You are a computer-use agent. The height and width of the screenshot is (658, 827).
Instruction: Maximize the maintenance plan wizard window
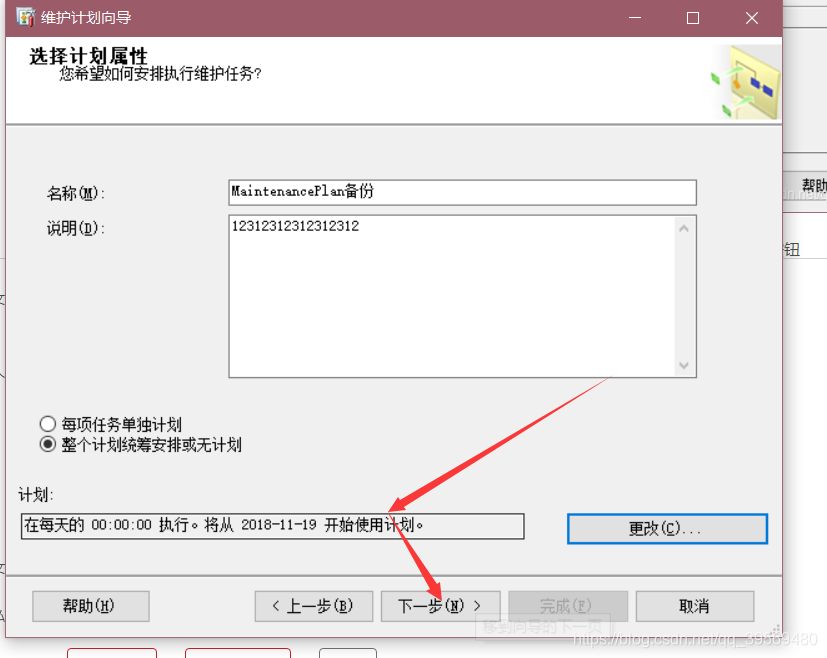pos(692,17)
